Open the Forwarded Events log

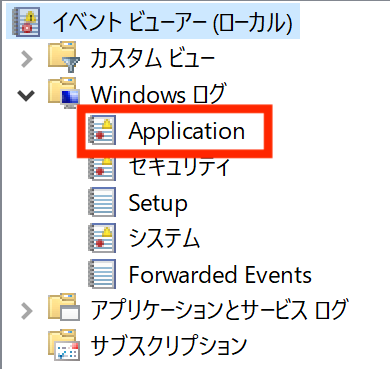tap(220, 275)
